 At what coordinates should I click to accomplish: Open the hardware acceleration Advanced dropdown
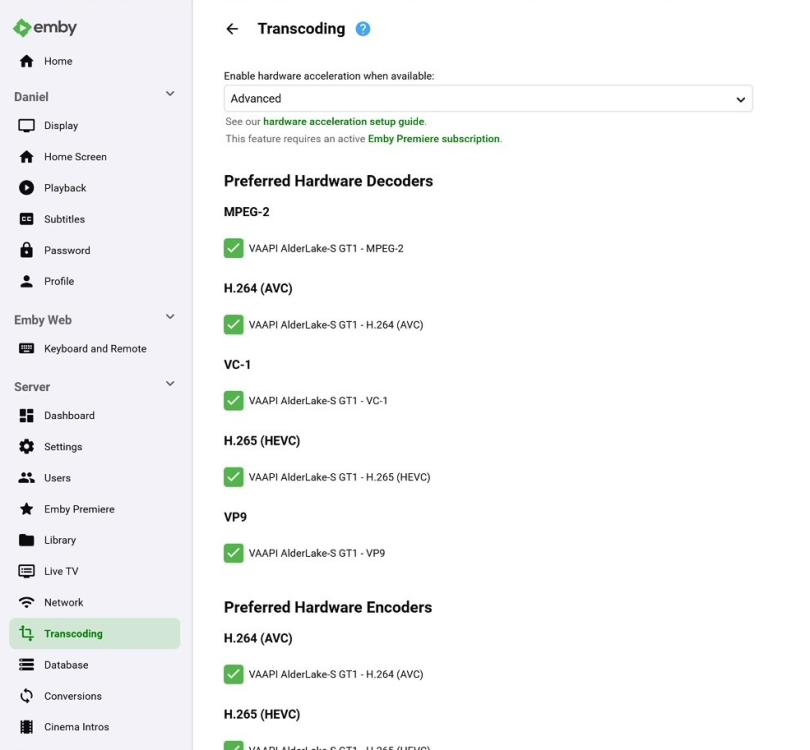[x=488, y=99]
